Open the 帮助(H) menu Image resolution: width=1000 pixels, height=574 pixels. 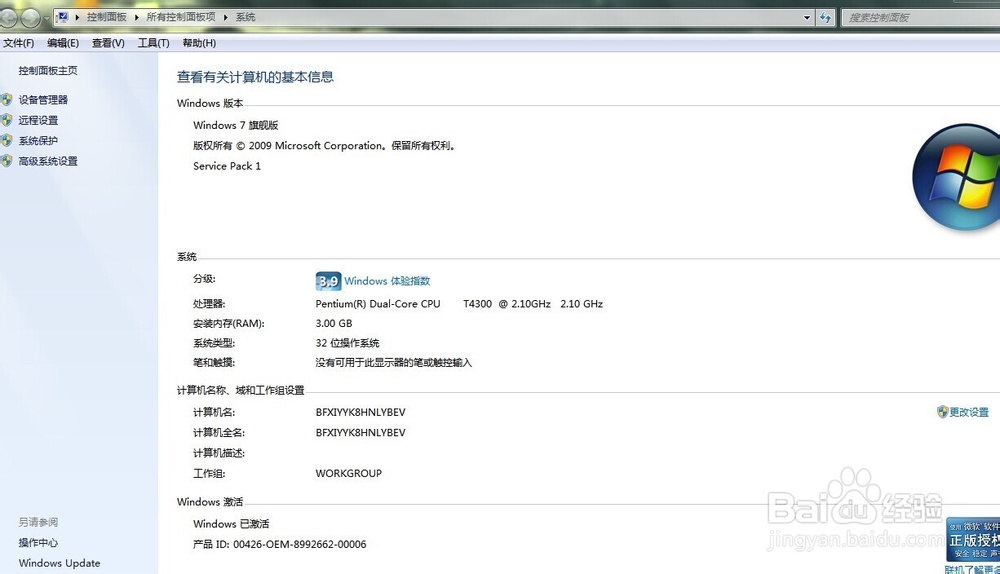(x=199, y=43)
